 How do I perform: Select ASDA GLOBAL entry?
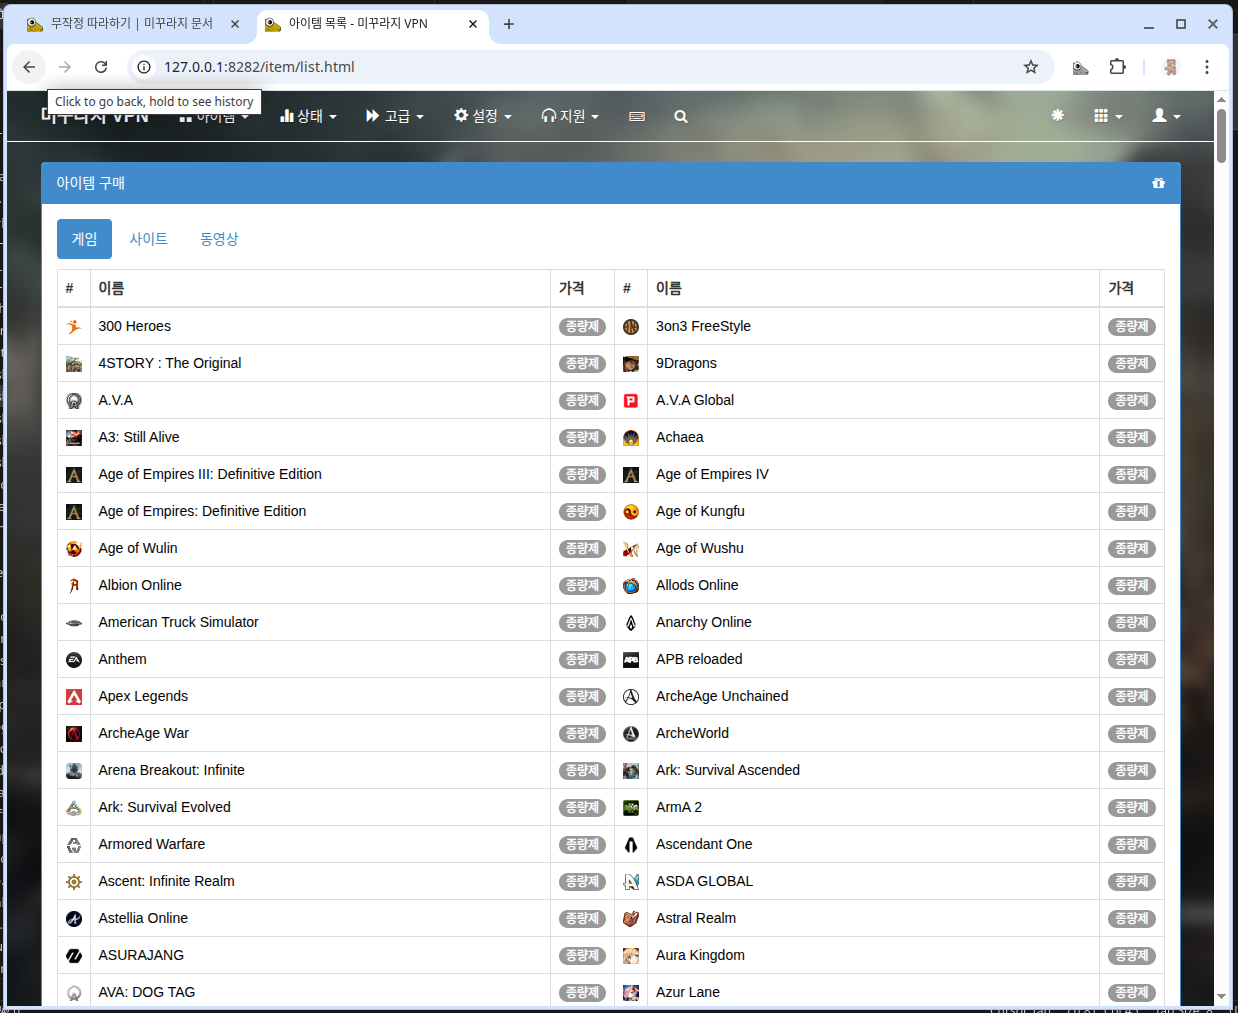tap(704, 881)
